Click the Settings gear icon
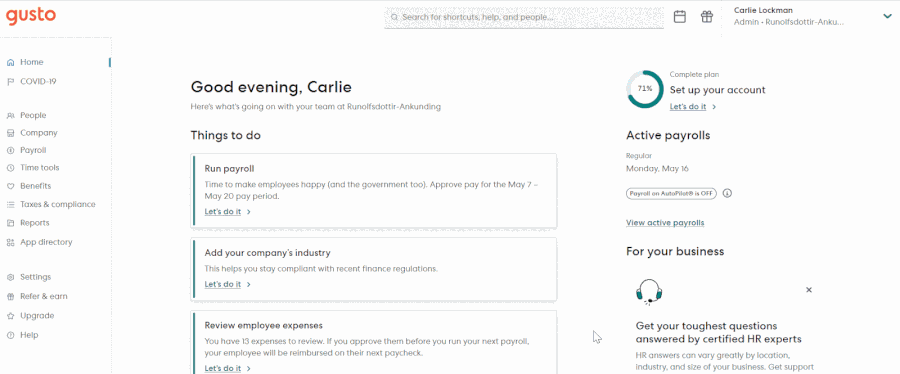This screenshot has width=900, height=374. point(10,277)
